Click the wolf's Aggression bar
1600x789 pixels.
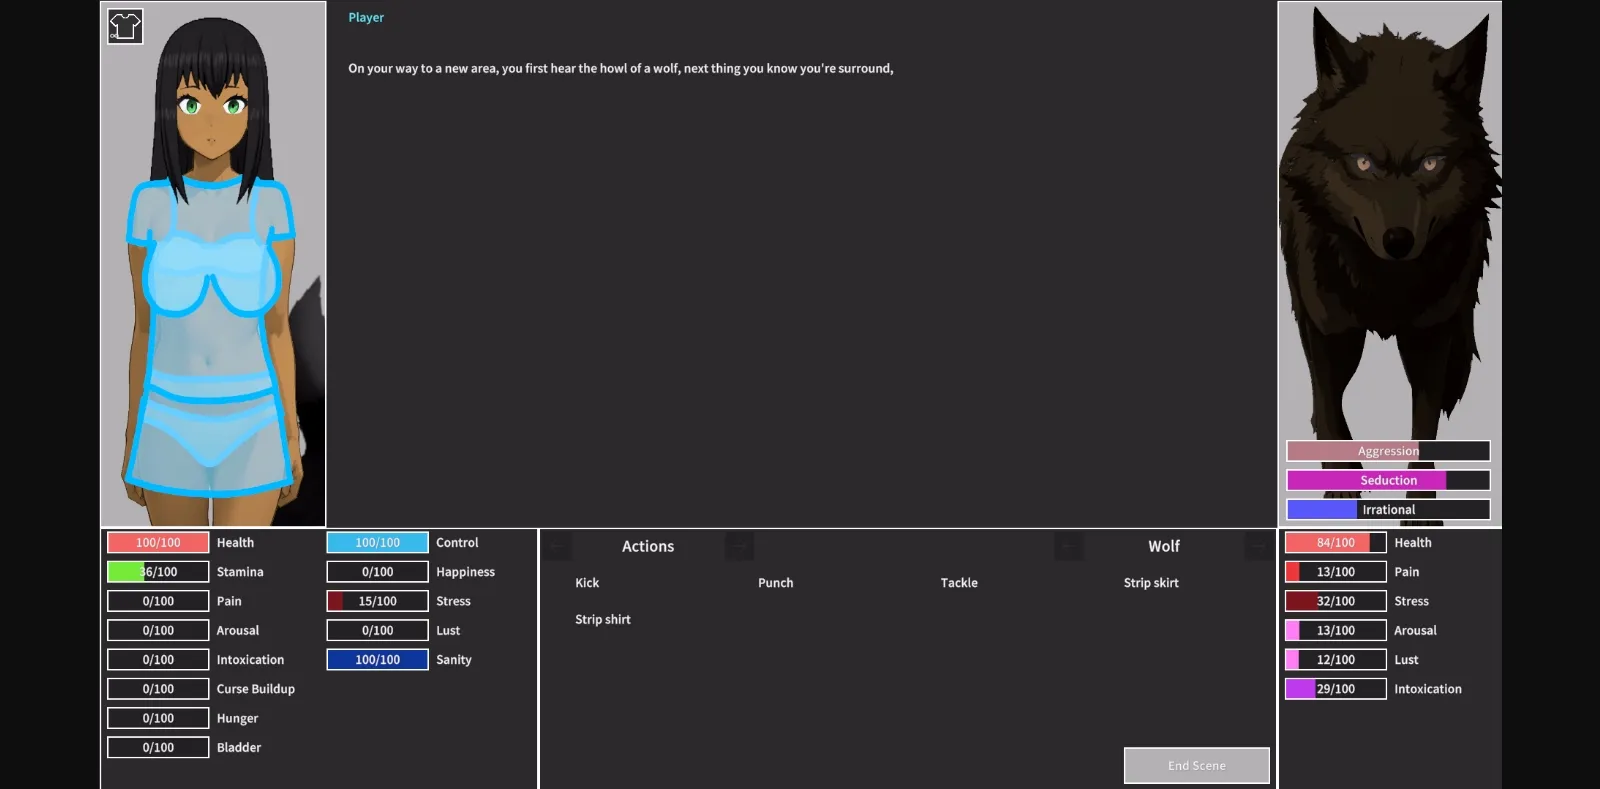pyautogui.click(x=1388, y=451)
